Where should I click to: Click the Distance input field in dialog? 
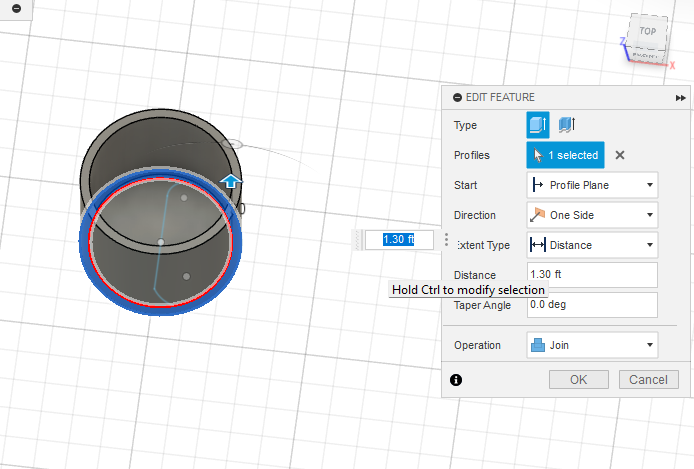tap(592, 275)
